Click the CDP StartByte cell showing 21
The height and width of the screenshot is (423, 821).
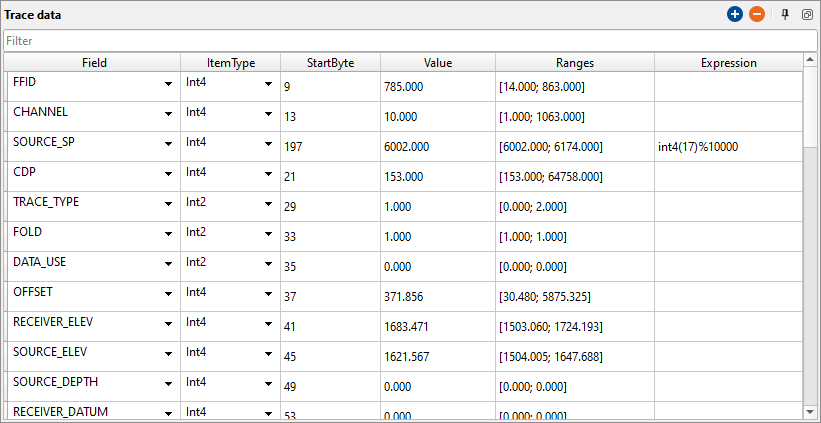coord(330,177)
